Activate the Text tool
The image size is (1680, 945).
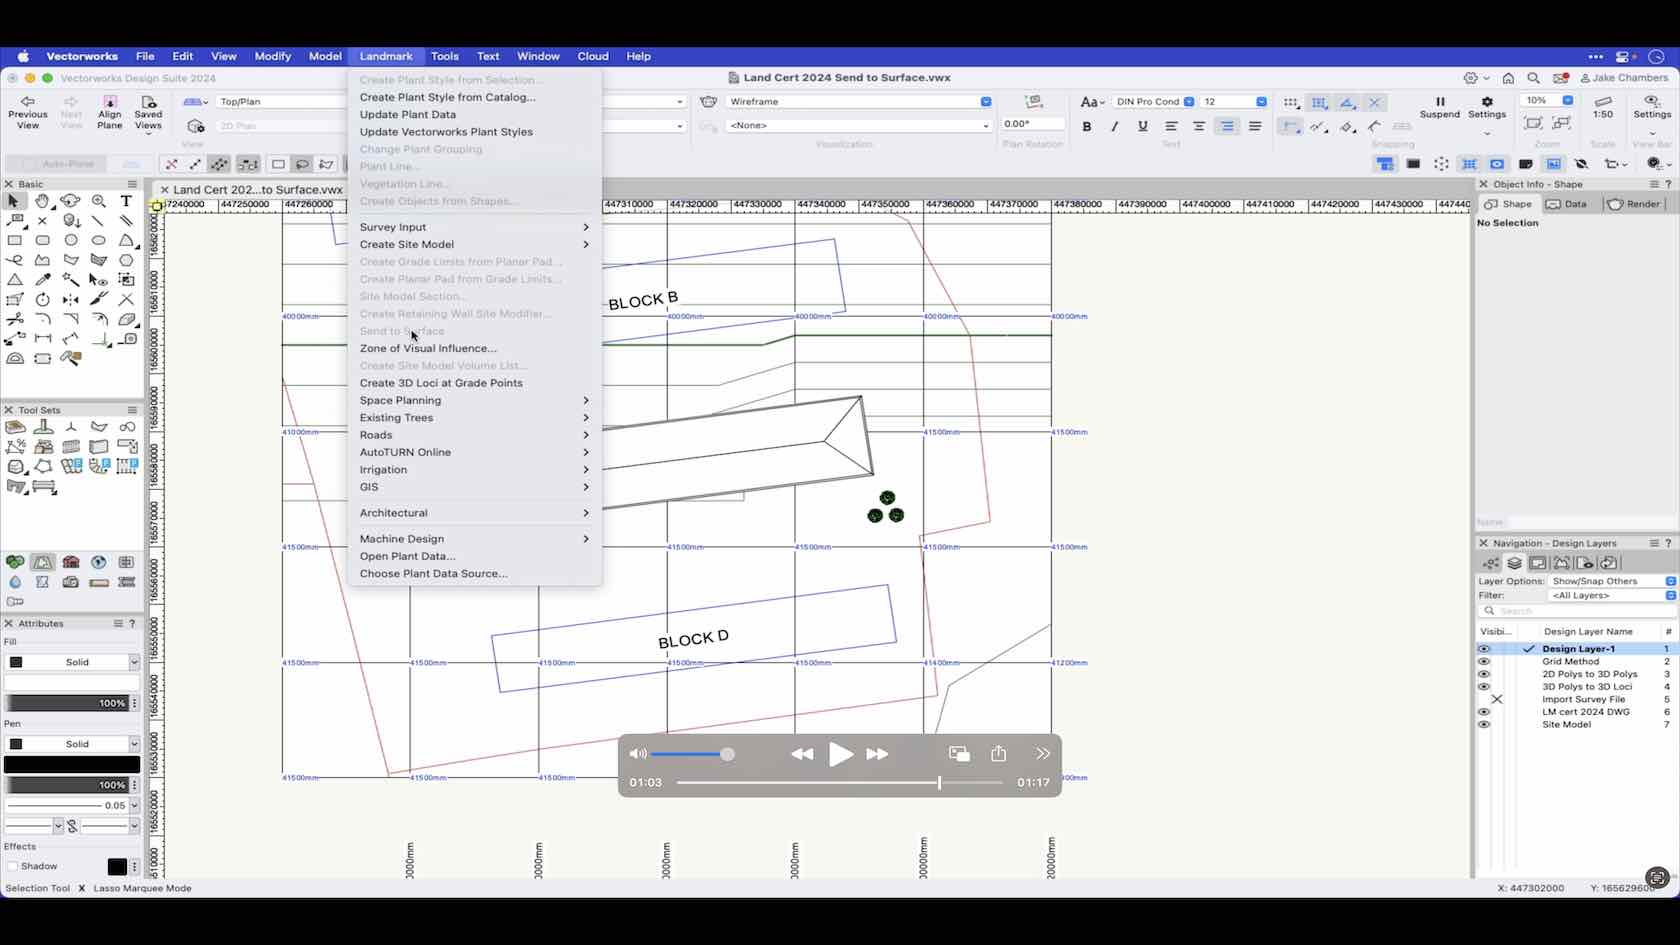coord(127,201)
